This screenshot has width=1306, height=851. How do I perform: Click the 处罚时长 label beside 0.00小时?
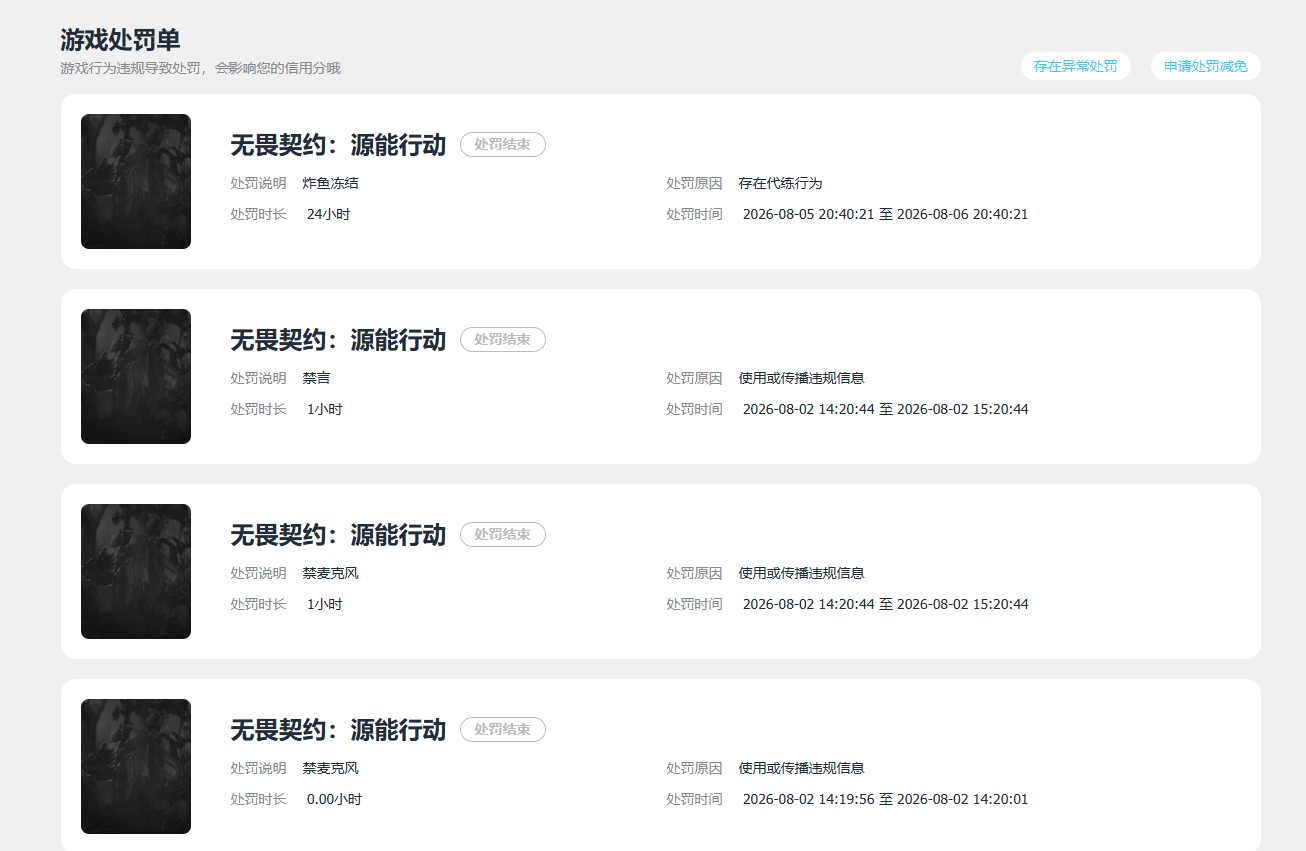point(258,799)
